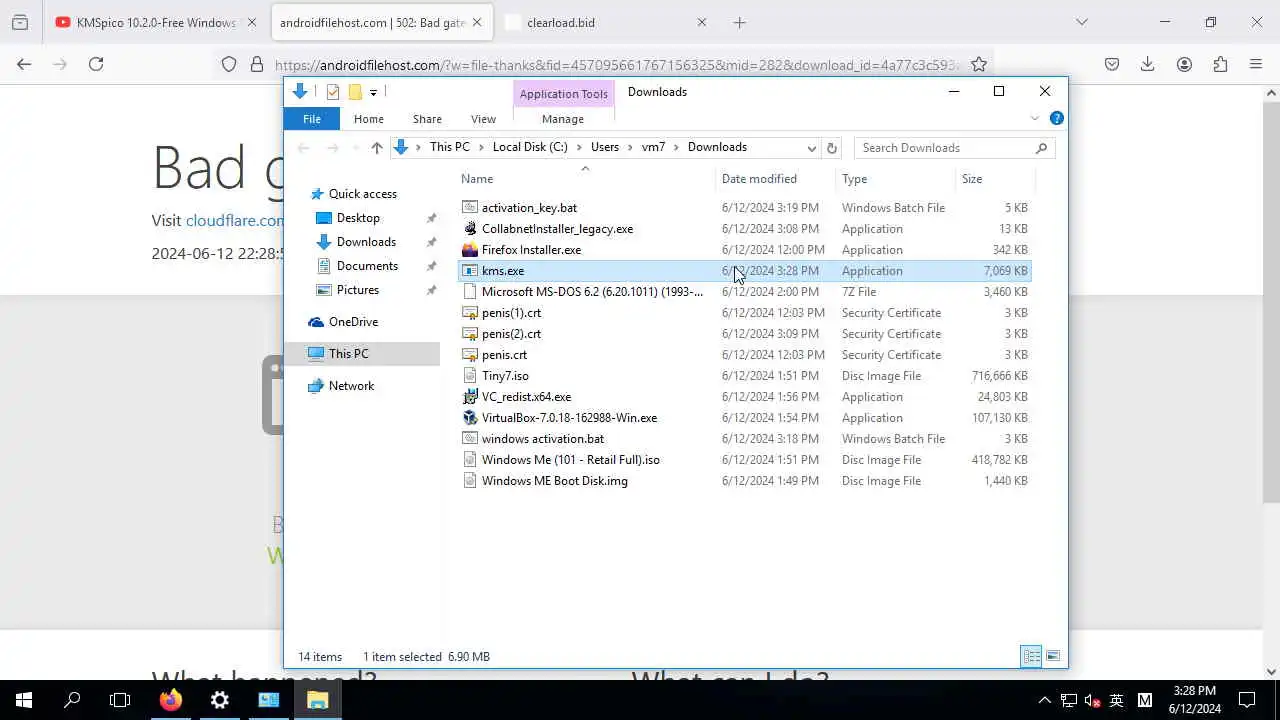Image resolution: width=1280 pixels, height=720 pixels.
Task: Refresh the Downloads folder listing
Action: 831,147
